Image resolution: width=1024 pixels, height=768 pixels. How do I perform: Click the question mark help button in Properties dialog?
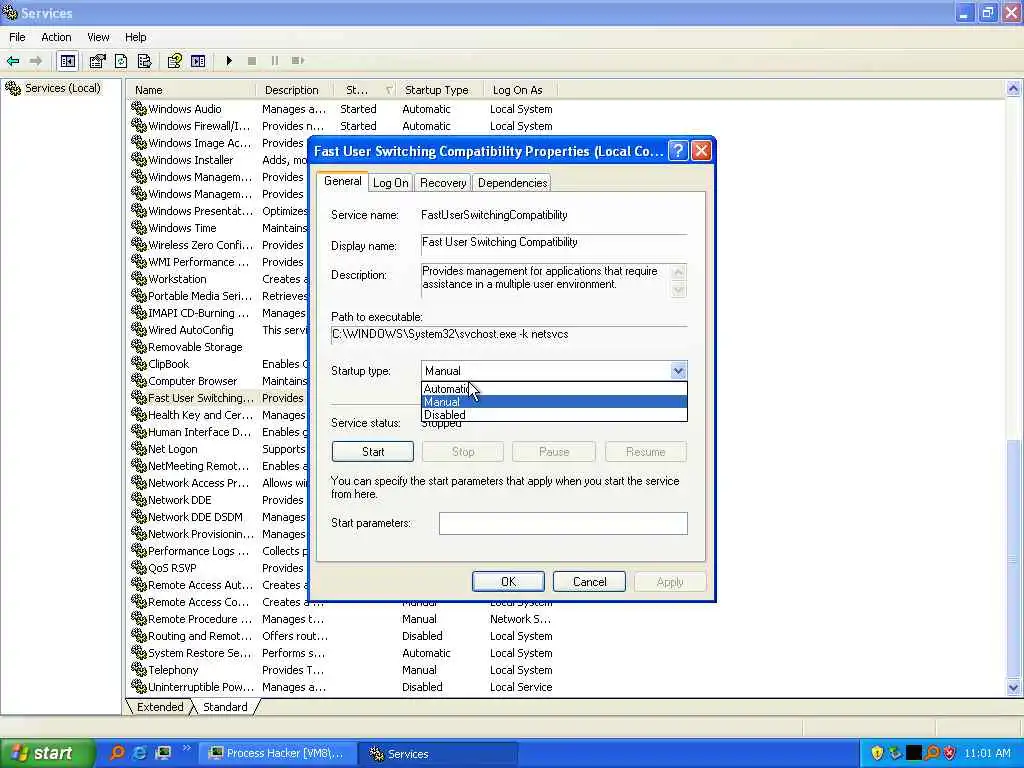(x=679, y=151)
